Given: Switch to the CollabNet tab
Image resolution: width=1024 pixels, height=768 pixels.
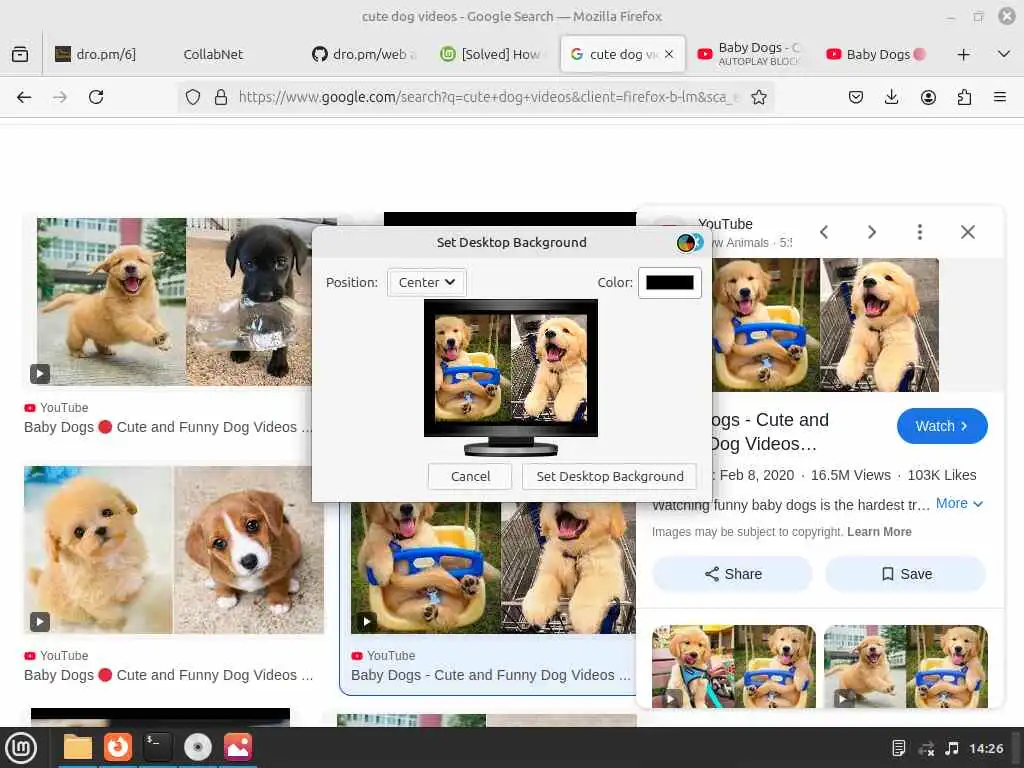Looking at the screenshot, I should 212,54.
